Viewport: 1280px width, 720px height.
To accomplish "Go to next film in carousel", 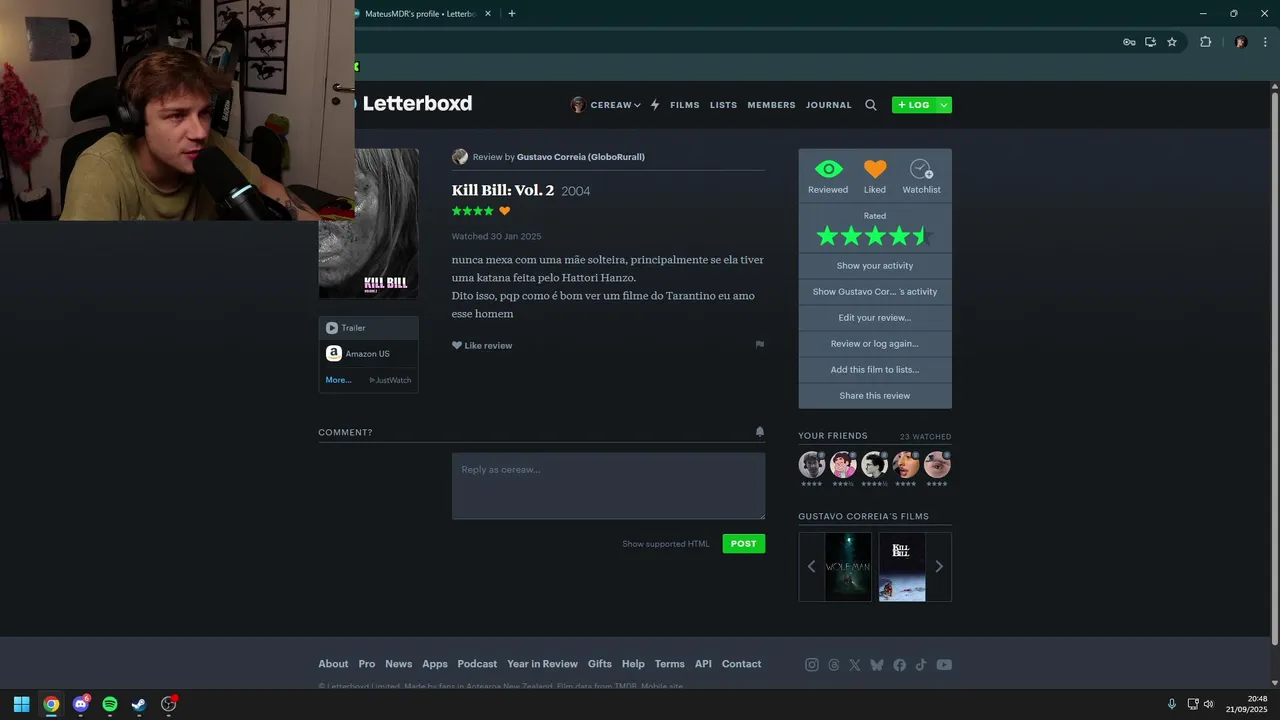I will (x=939, y=566).
